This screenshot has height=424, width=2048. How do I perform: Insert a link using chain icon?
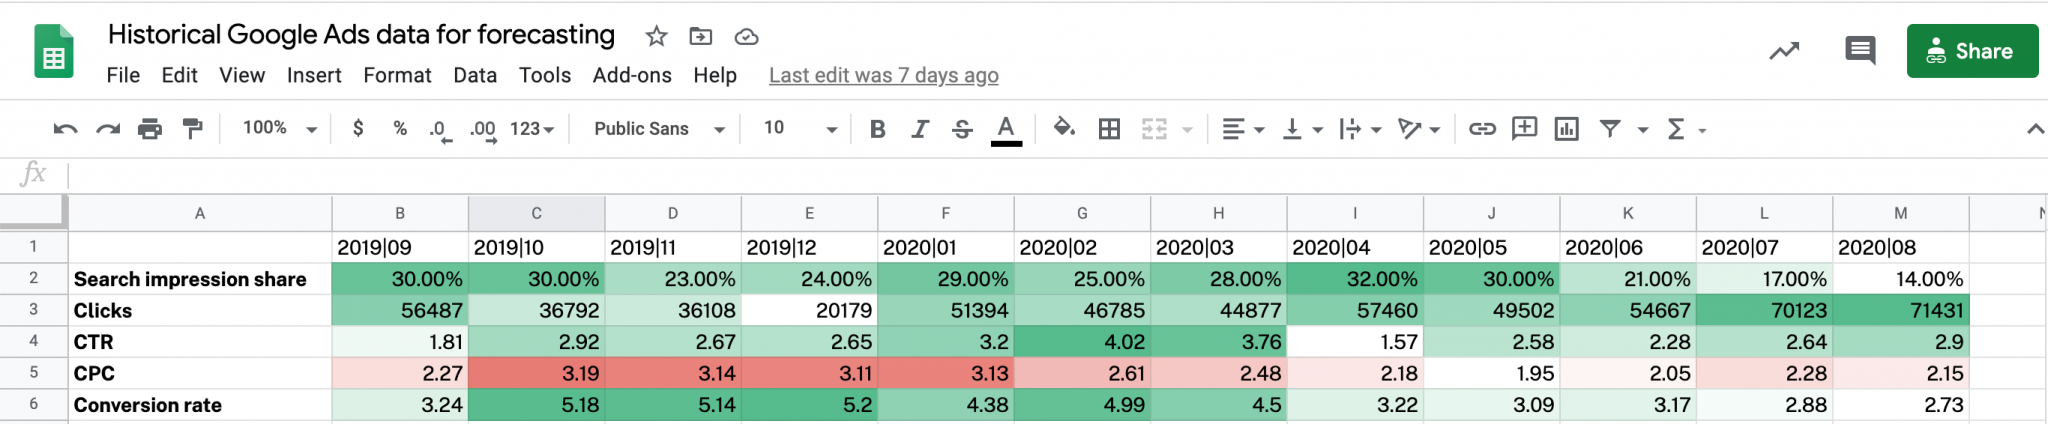pos(1482,129)
